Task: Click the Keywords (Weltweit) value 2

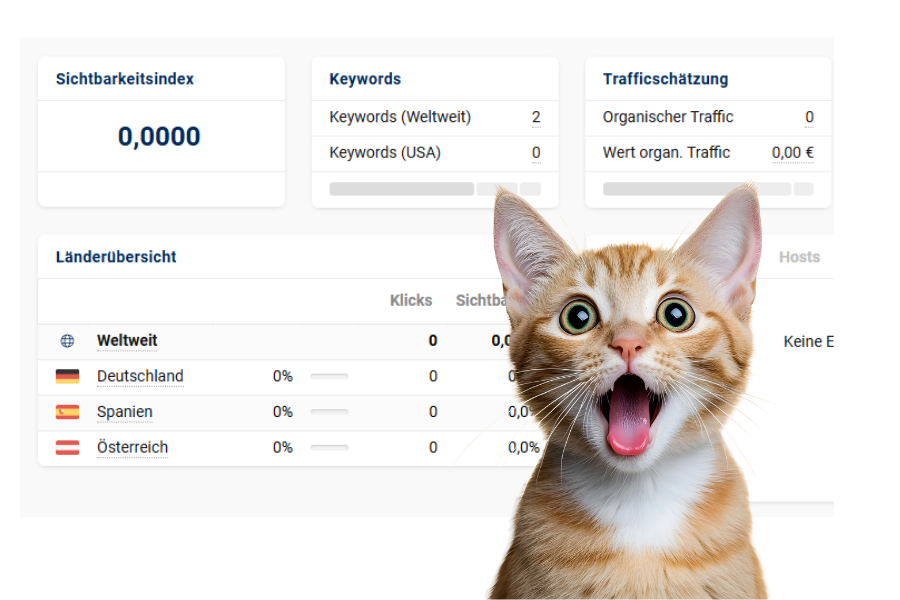Action: click(536, 117)
